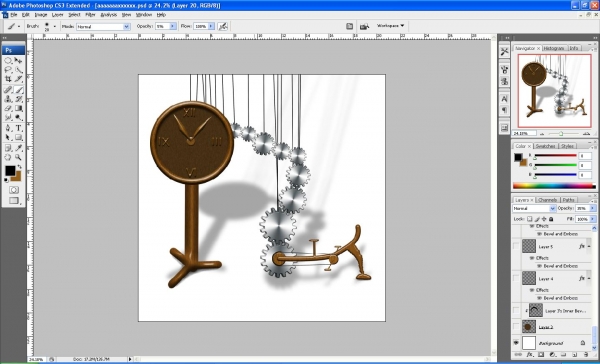Open the Workspace menu button
This screenshot has height=364, width=600.
[390, 26]
